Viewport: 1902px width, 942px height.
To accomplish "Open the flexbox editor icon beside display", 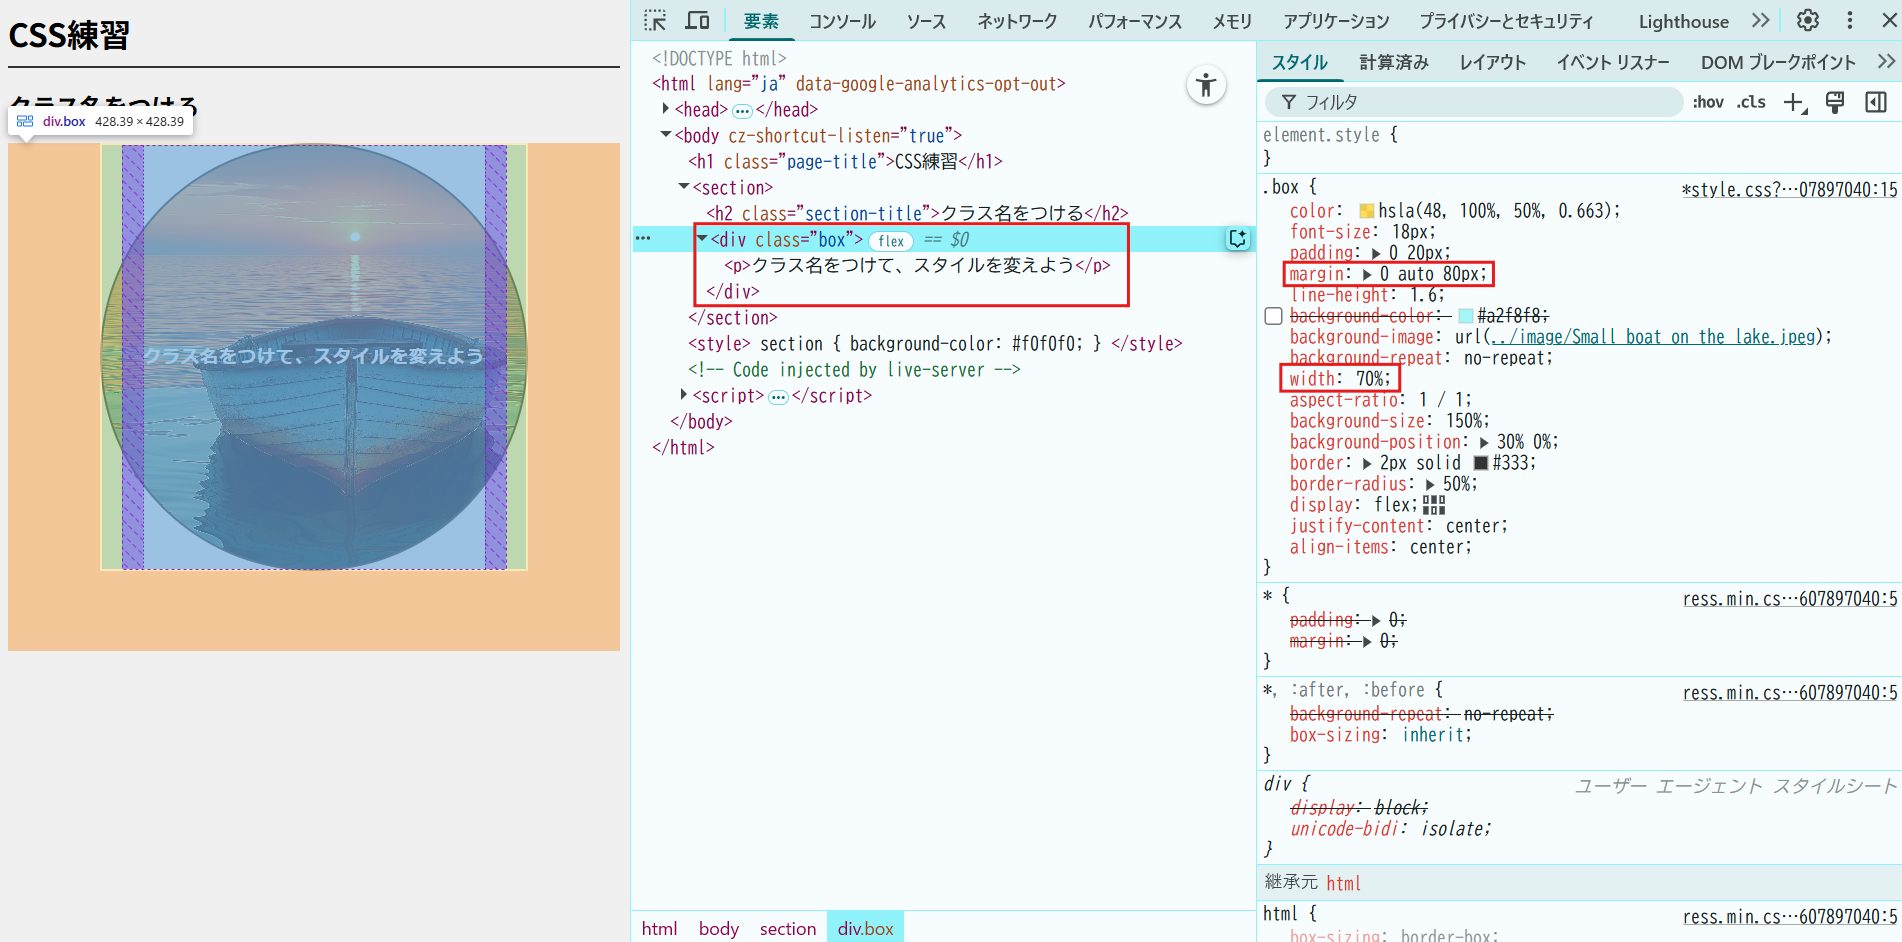I will [x=1434, y=505].
